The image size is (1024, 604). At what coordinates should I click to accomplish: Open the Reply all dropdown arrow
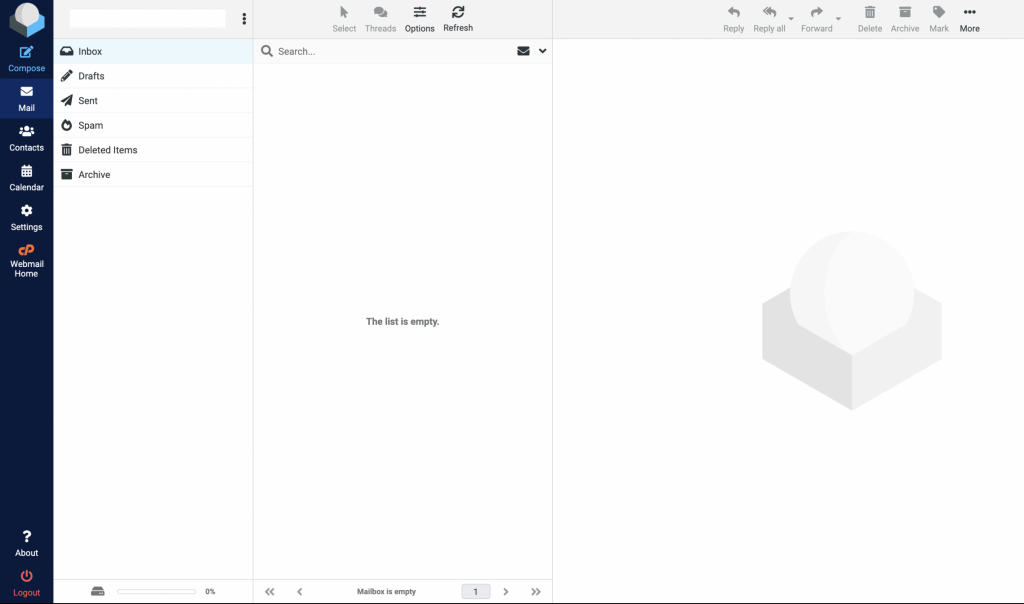789,20
